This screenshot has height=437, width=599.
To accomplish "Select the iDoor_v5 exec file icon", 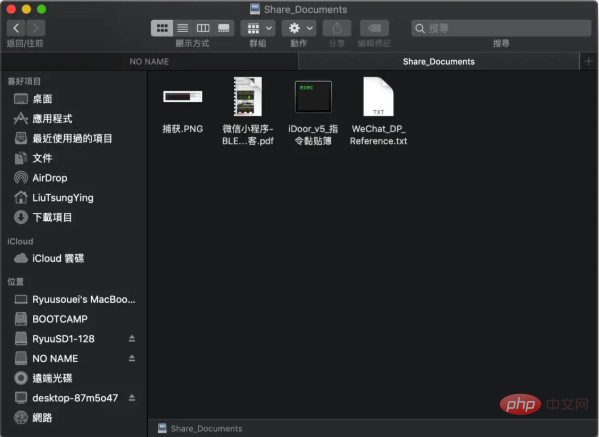I will coord(313,97).
